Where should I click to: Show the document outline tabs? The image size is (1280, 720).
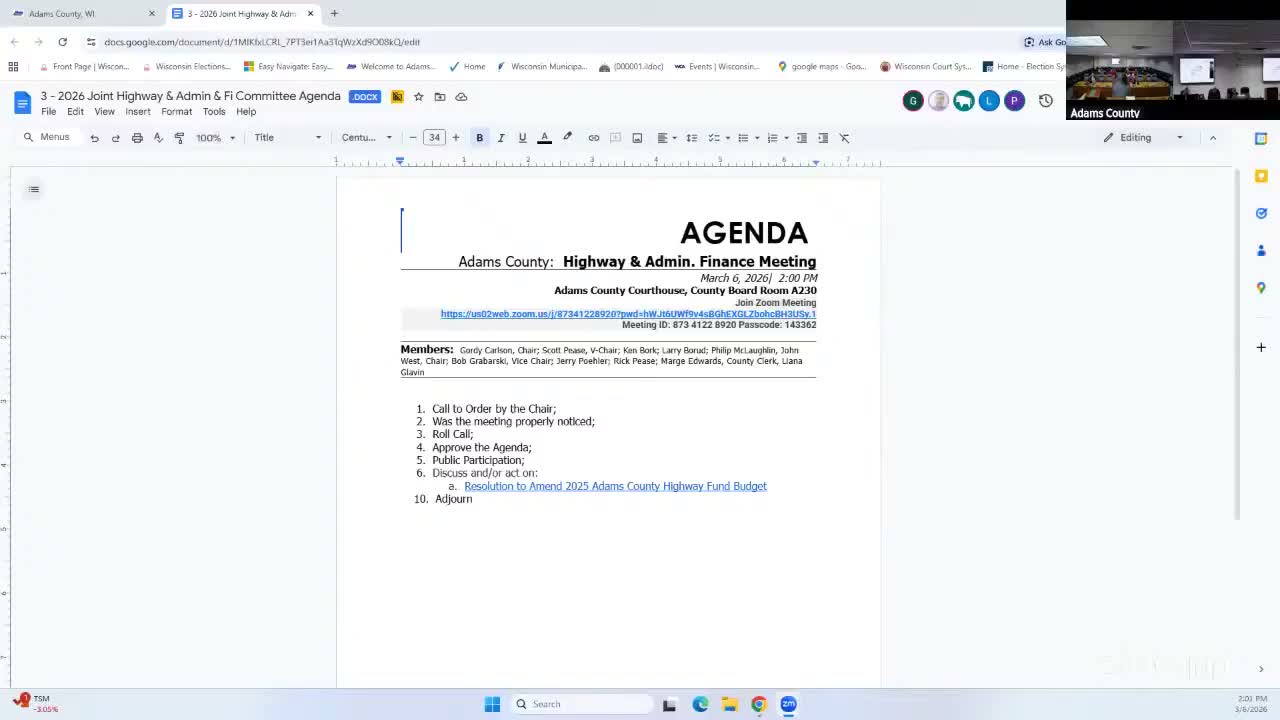tap(34, 189)
